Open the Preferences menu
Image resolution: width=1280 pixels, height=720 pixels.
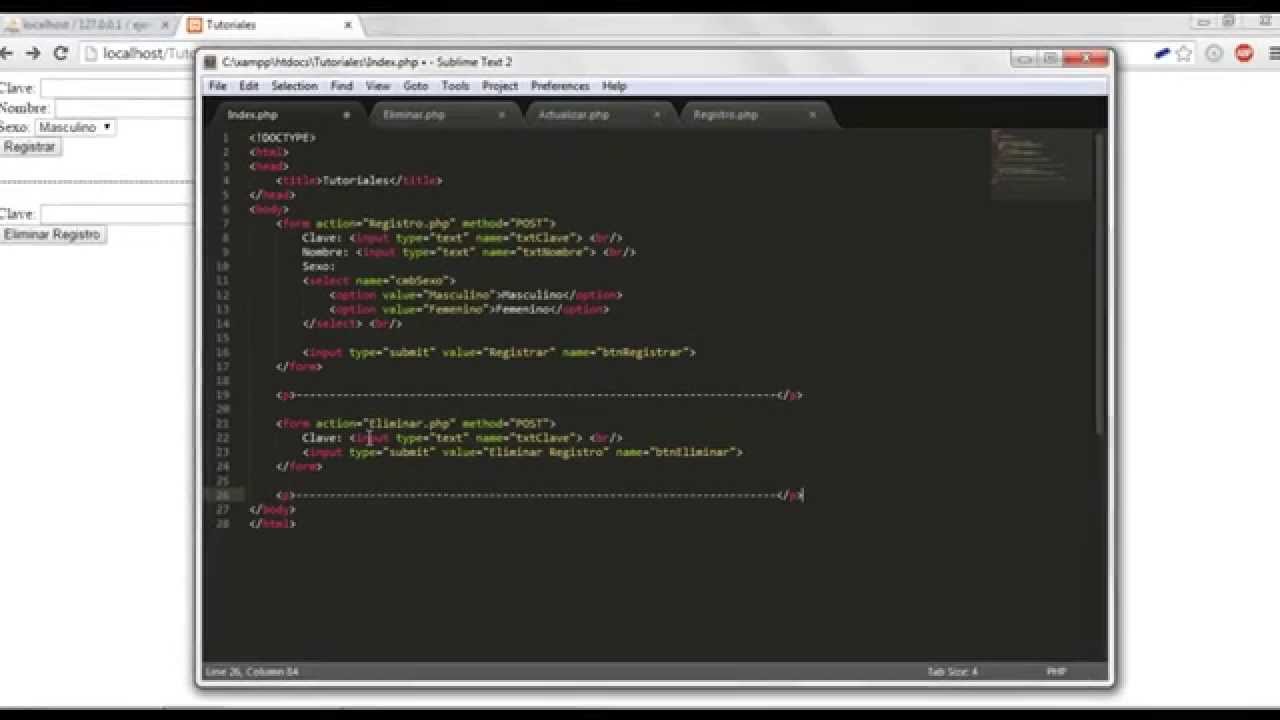coord(560,86)
